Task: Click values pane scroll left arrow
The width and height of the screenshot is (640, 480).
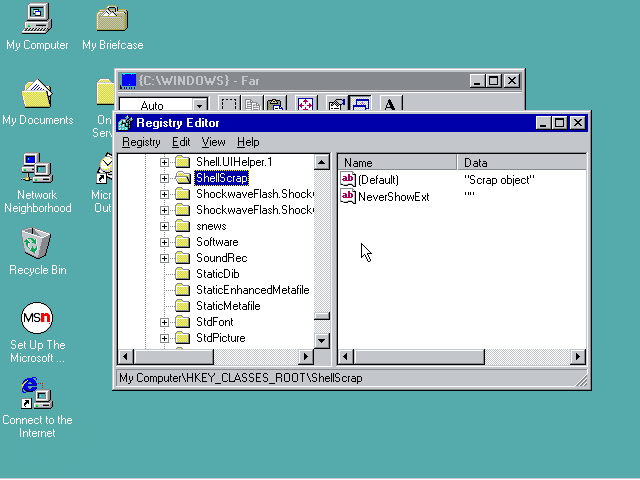Action: point(346,357)
